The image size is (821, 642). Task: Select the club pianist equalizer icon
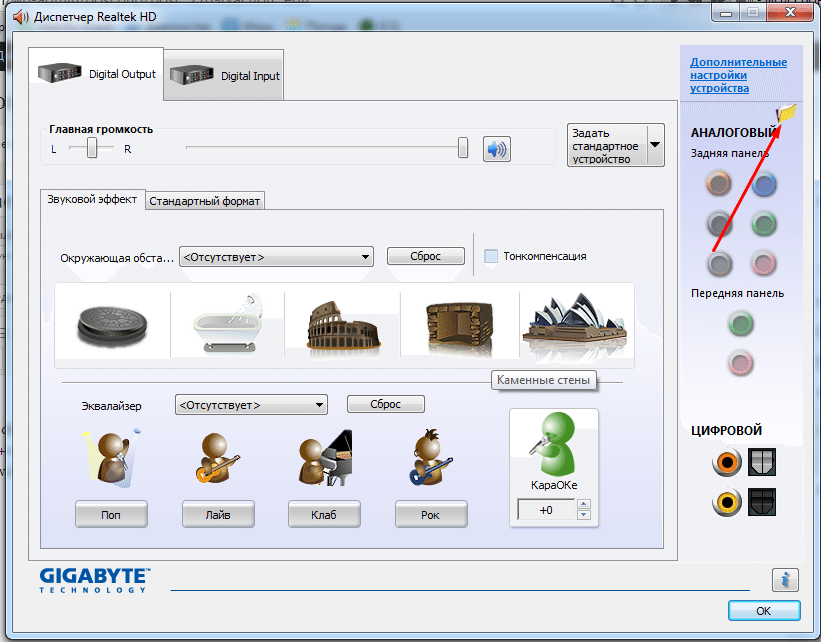click(x=324, y=458)
